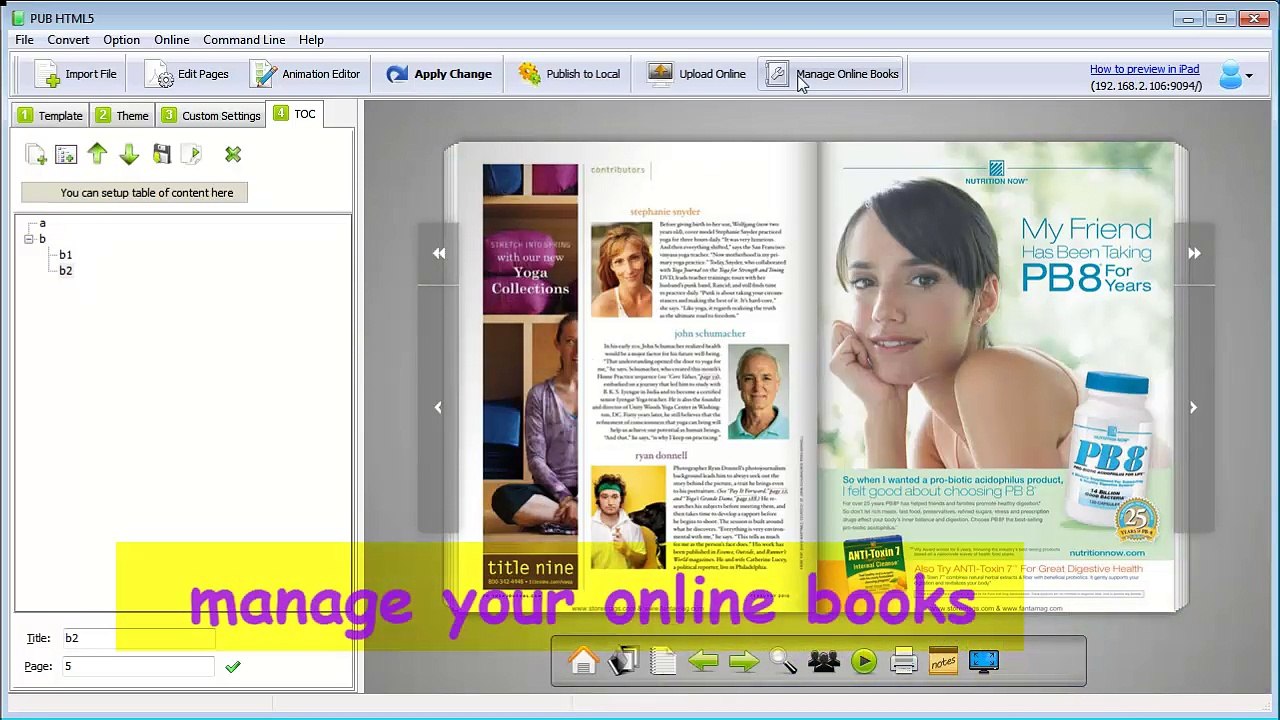Click the printer icon
This screenshot has width=1280, height=720.
(x=904, y=661)
